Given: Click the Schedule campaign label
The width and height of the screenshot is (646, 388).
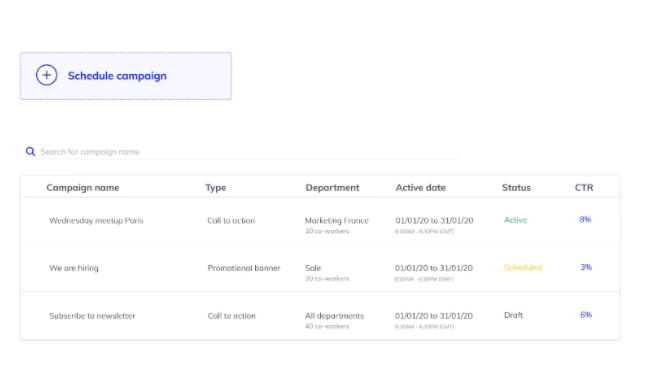Looking at the screenshot, I should click(x=117, y=76).
